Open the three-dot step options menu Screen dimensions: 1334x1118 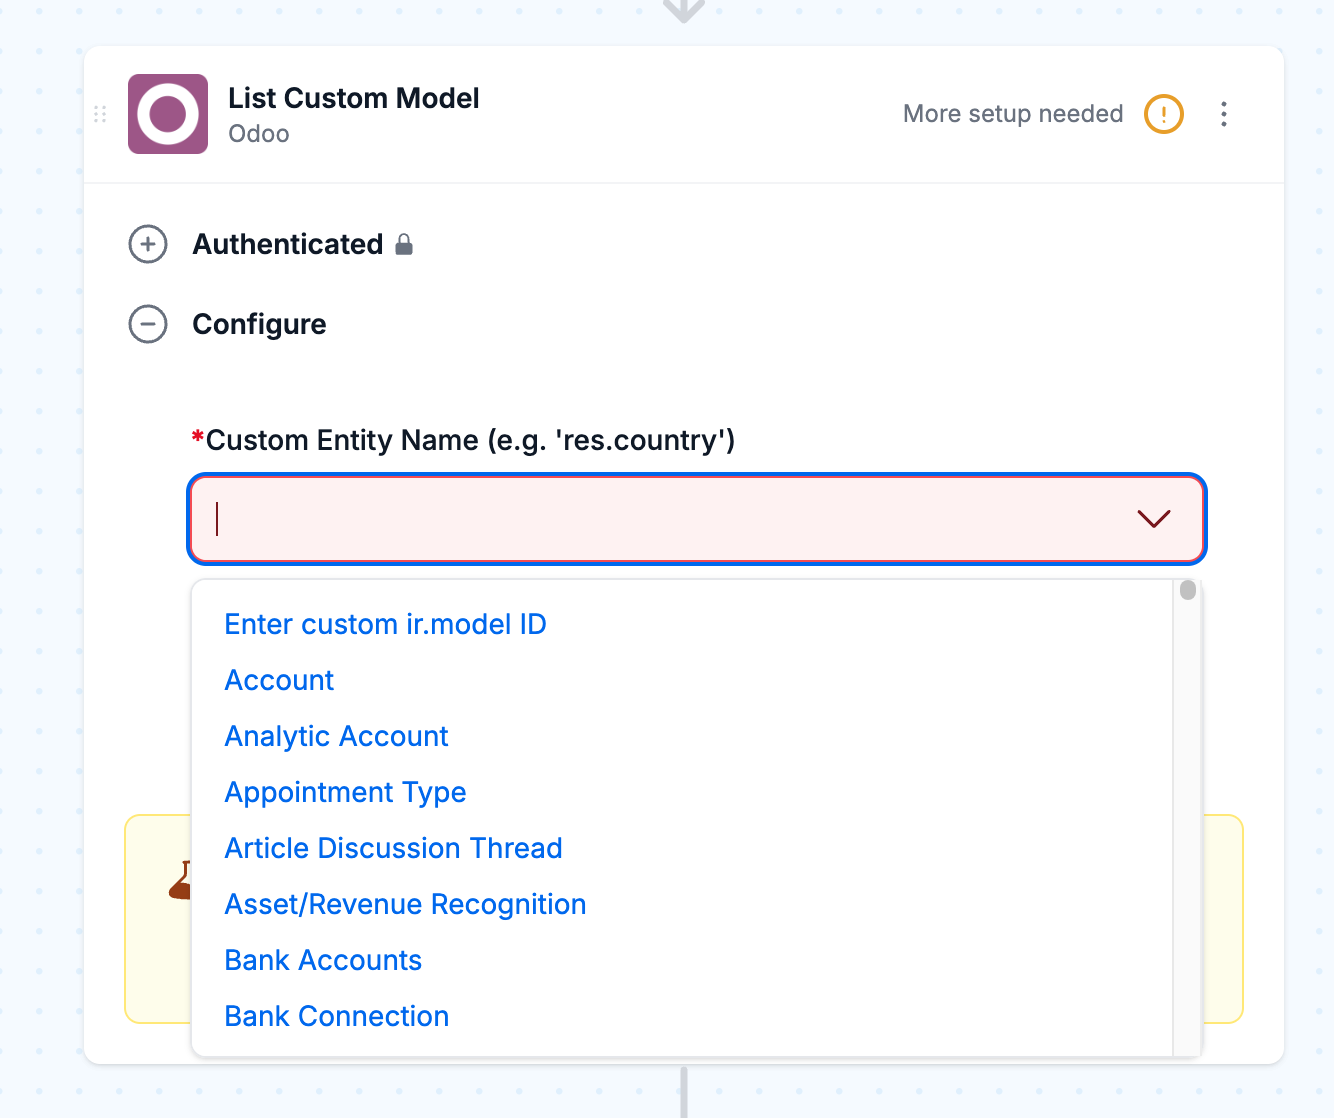pos(1224,114)
